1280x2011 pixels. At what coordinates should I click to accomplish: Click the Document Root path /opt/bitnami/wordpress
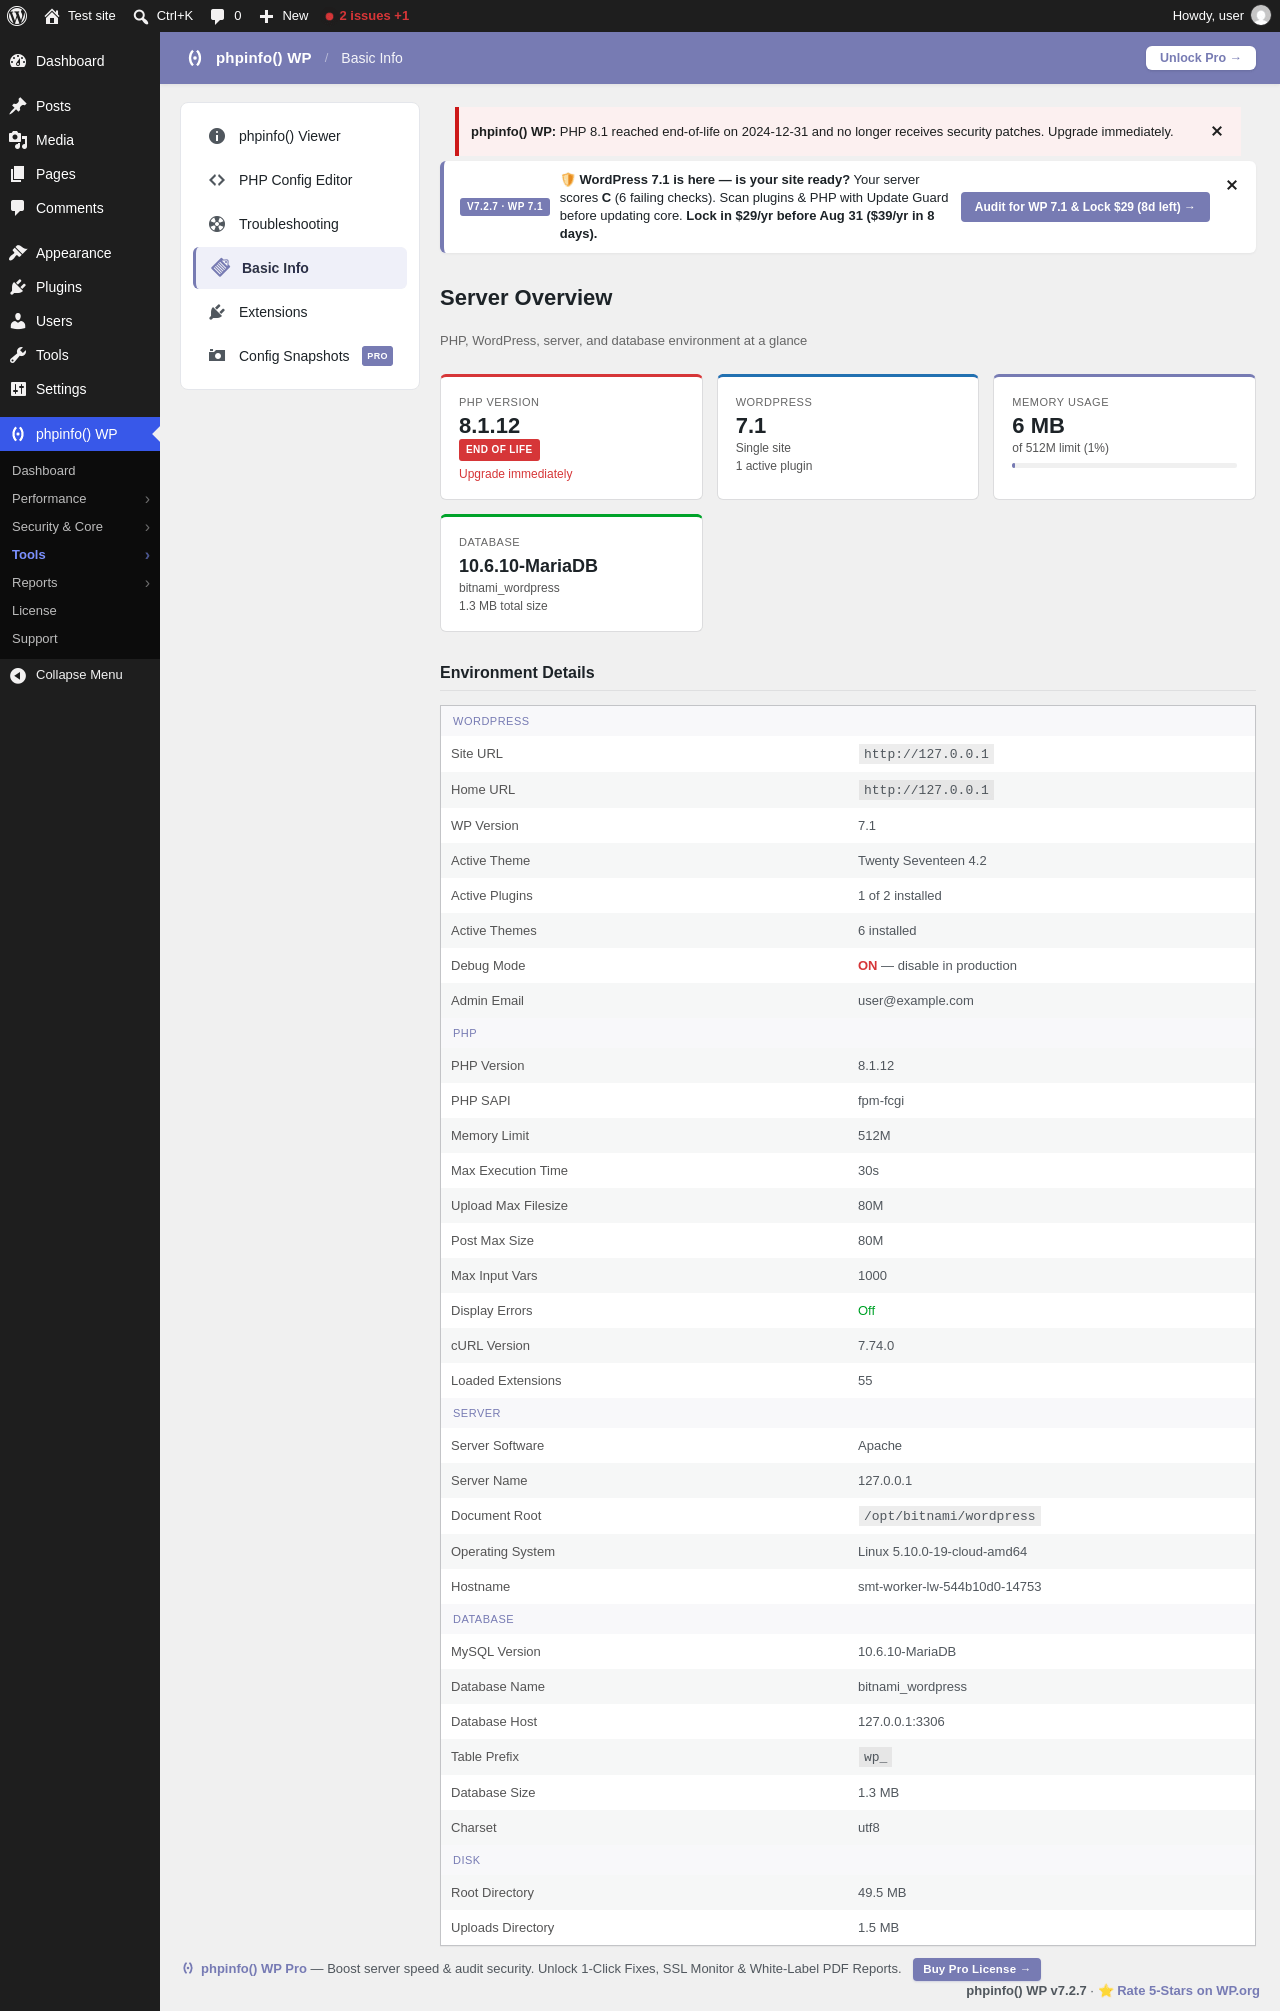[x=950, y=1516]
